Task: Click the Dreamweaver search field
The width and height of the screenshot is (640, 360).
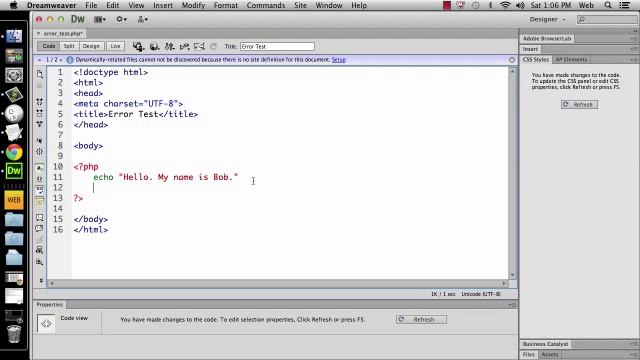Action: click(x=607, y=19)
